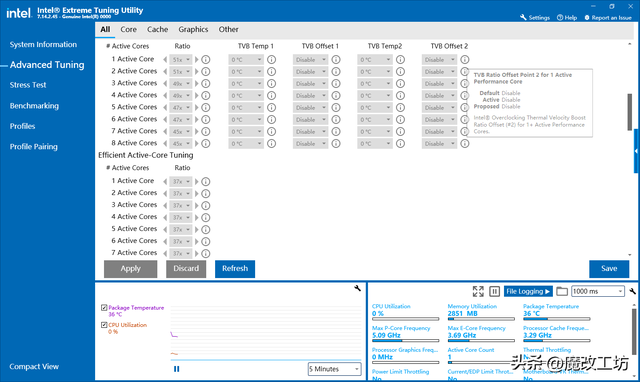
Task: Open info icon for Efficient 5 Active Cores ratio
Action: tap(206, 229)
